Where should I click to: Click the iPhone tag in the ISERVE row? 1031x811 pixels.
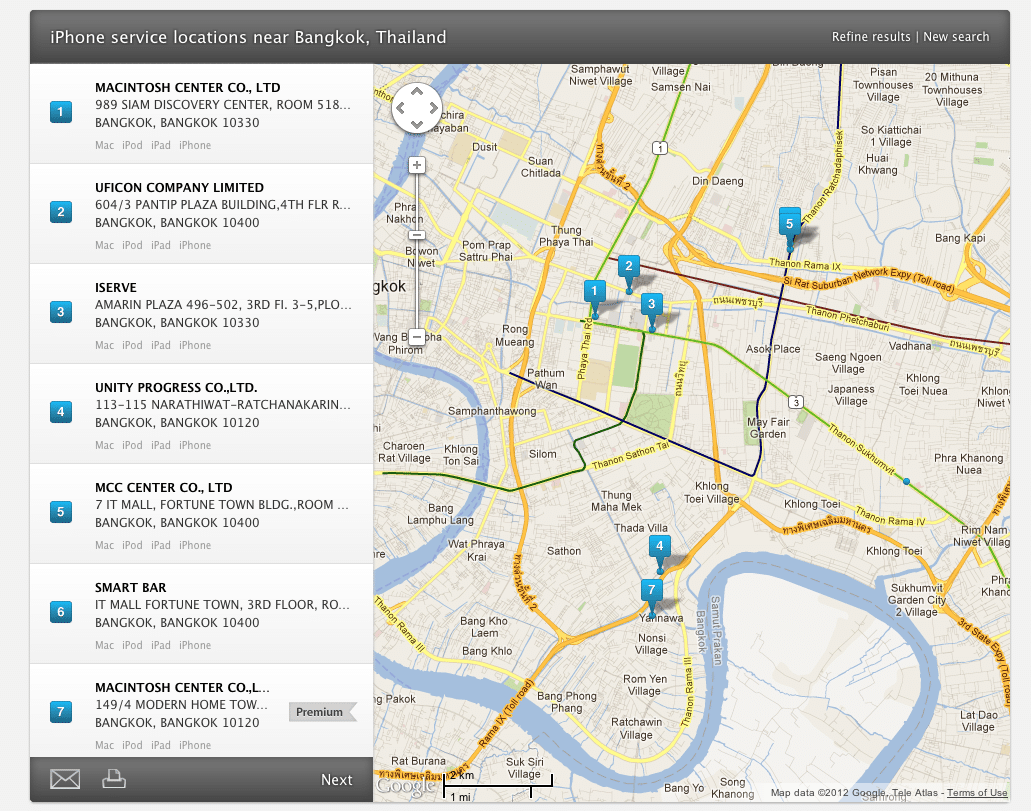(x=195, y=345)
